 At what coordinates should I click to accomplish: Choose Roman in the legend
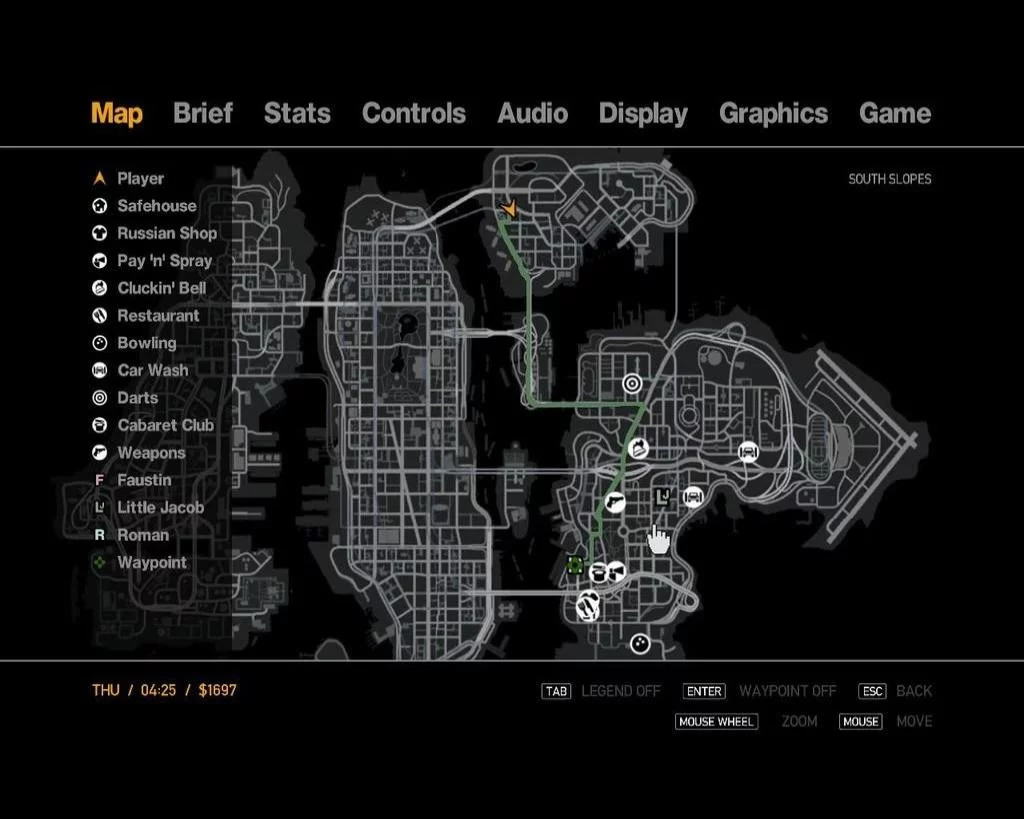point(131,535)
